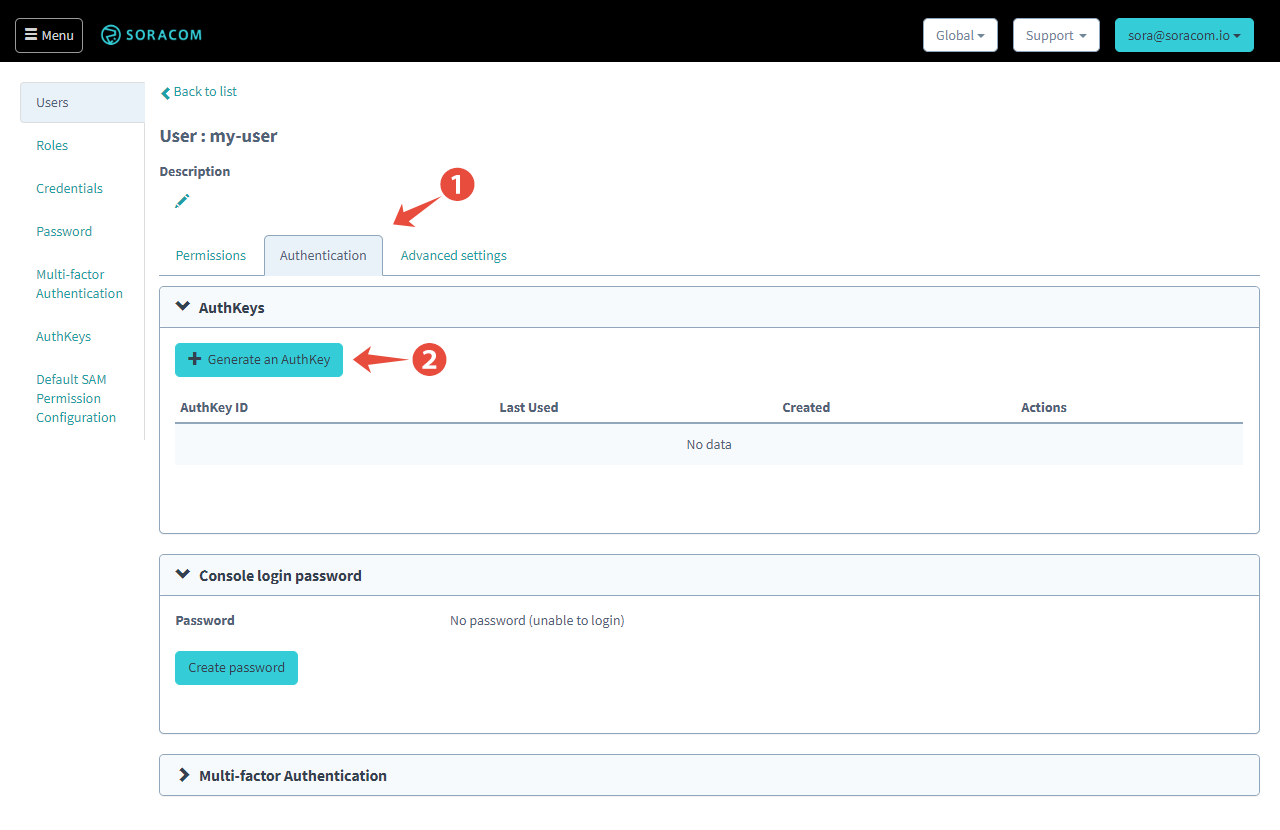This screenshot has width=1280, height=830.
Task: Open Default SAM Permission Configuration
Action: (x=76, y=398)
